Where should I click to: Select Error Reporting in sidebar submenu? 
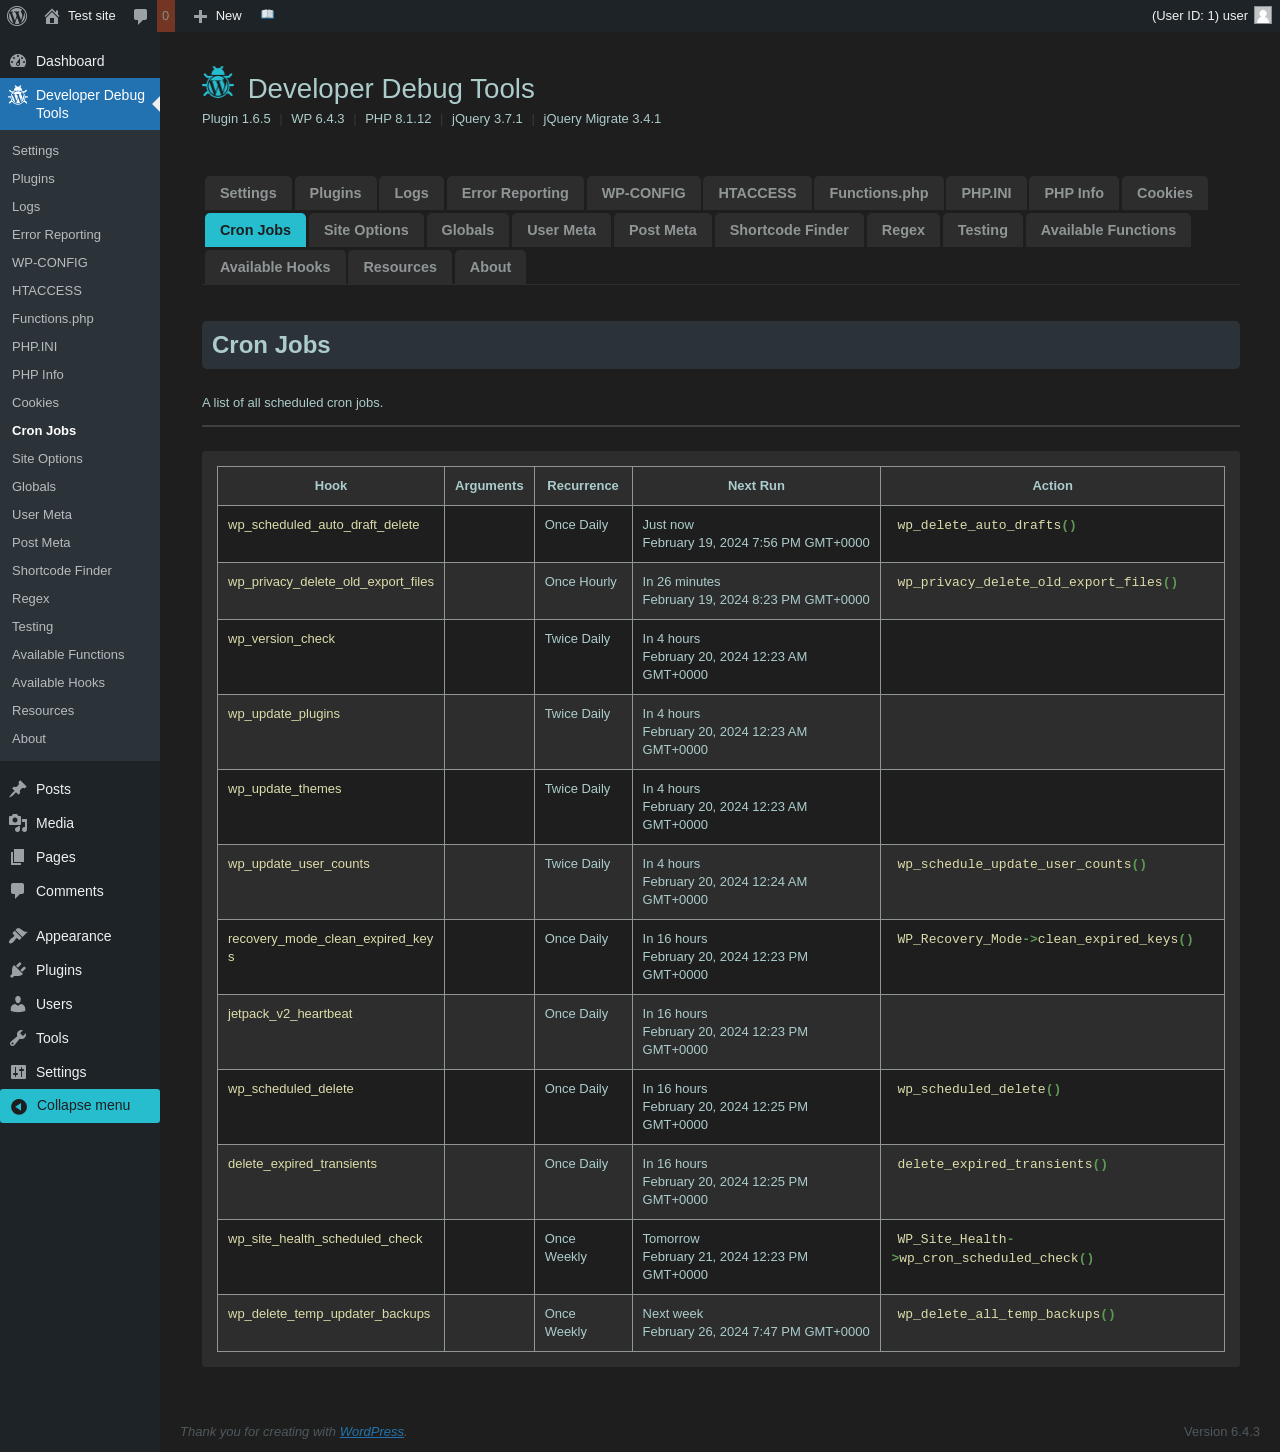(x=56, y=235)
